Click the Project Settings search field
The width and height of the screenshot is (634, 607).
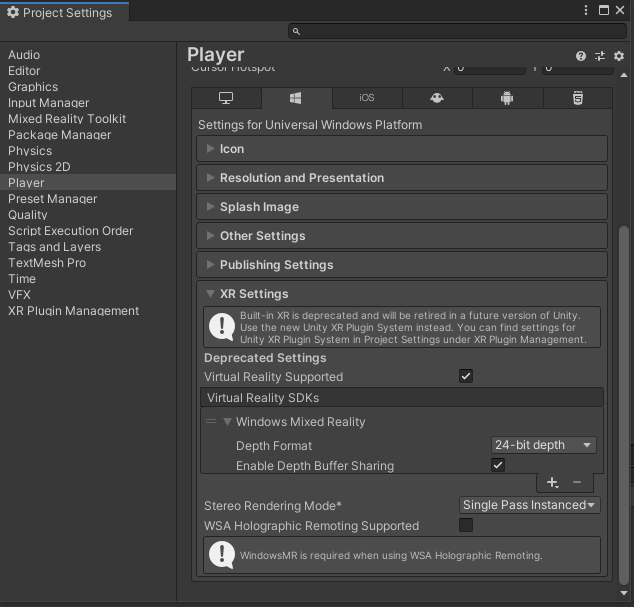point(457,32)
